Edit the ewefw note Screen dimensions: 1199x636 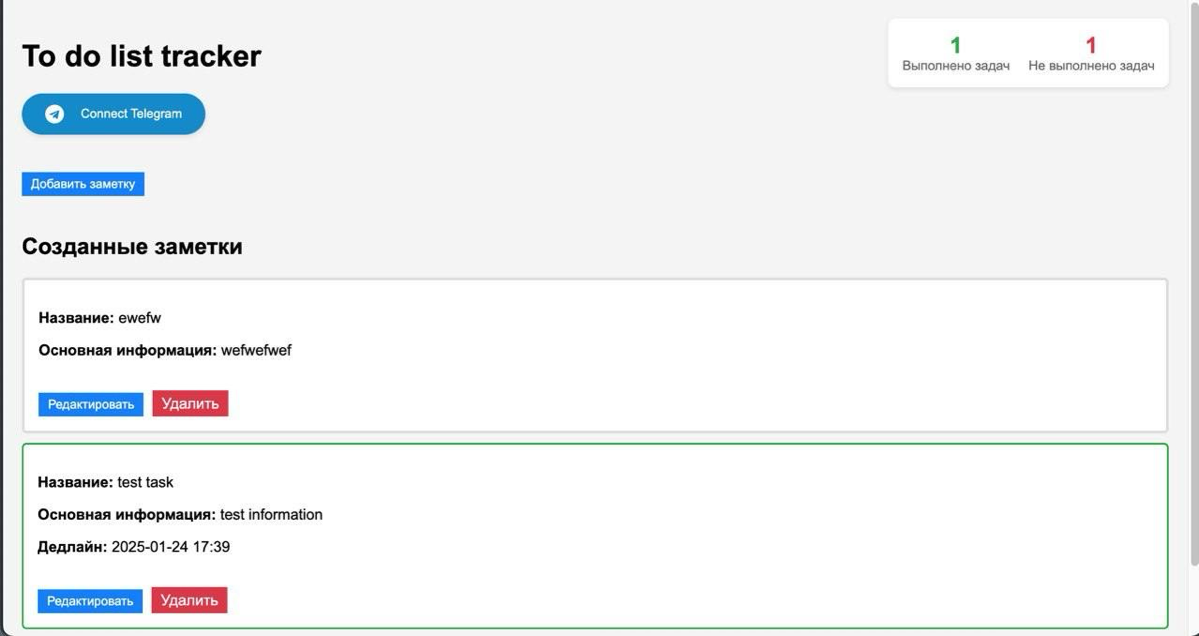point(90,404)
